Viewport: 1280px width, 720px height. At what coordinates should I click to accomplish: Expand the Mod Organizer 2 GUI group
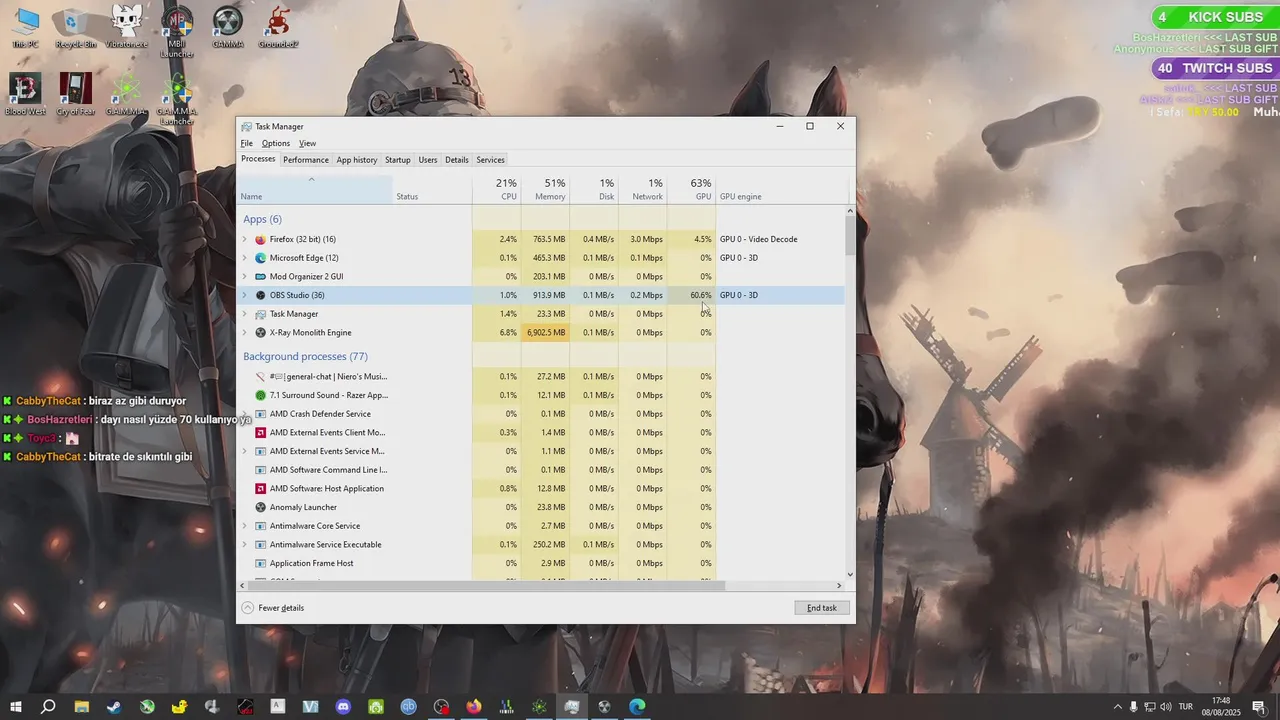coord(244,276)
